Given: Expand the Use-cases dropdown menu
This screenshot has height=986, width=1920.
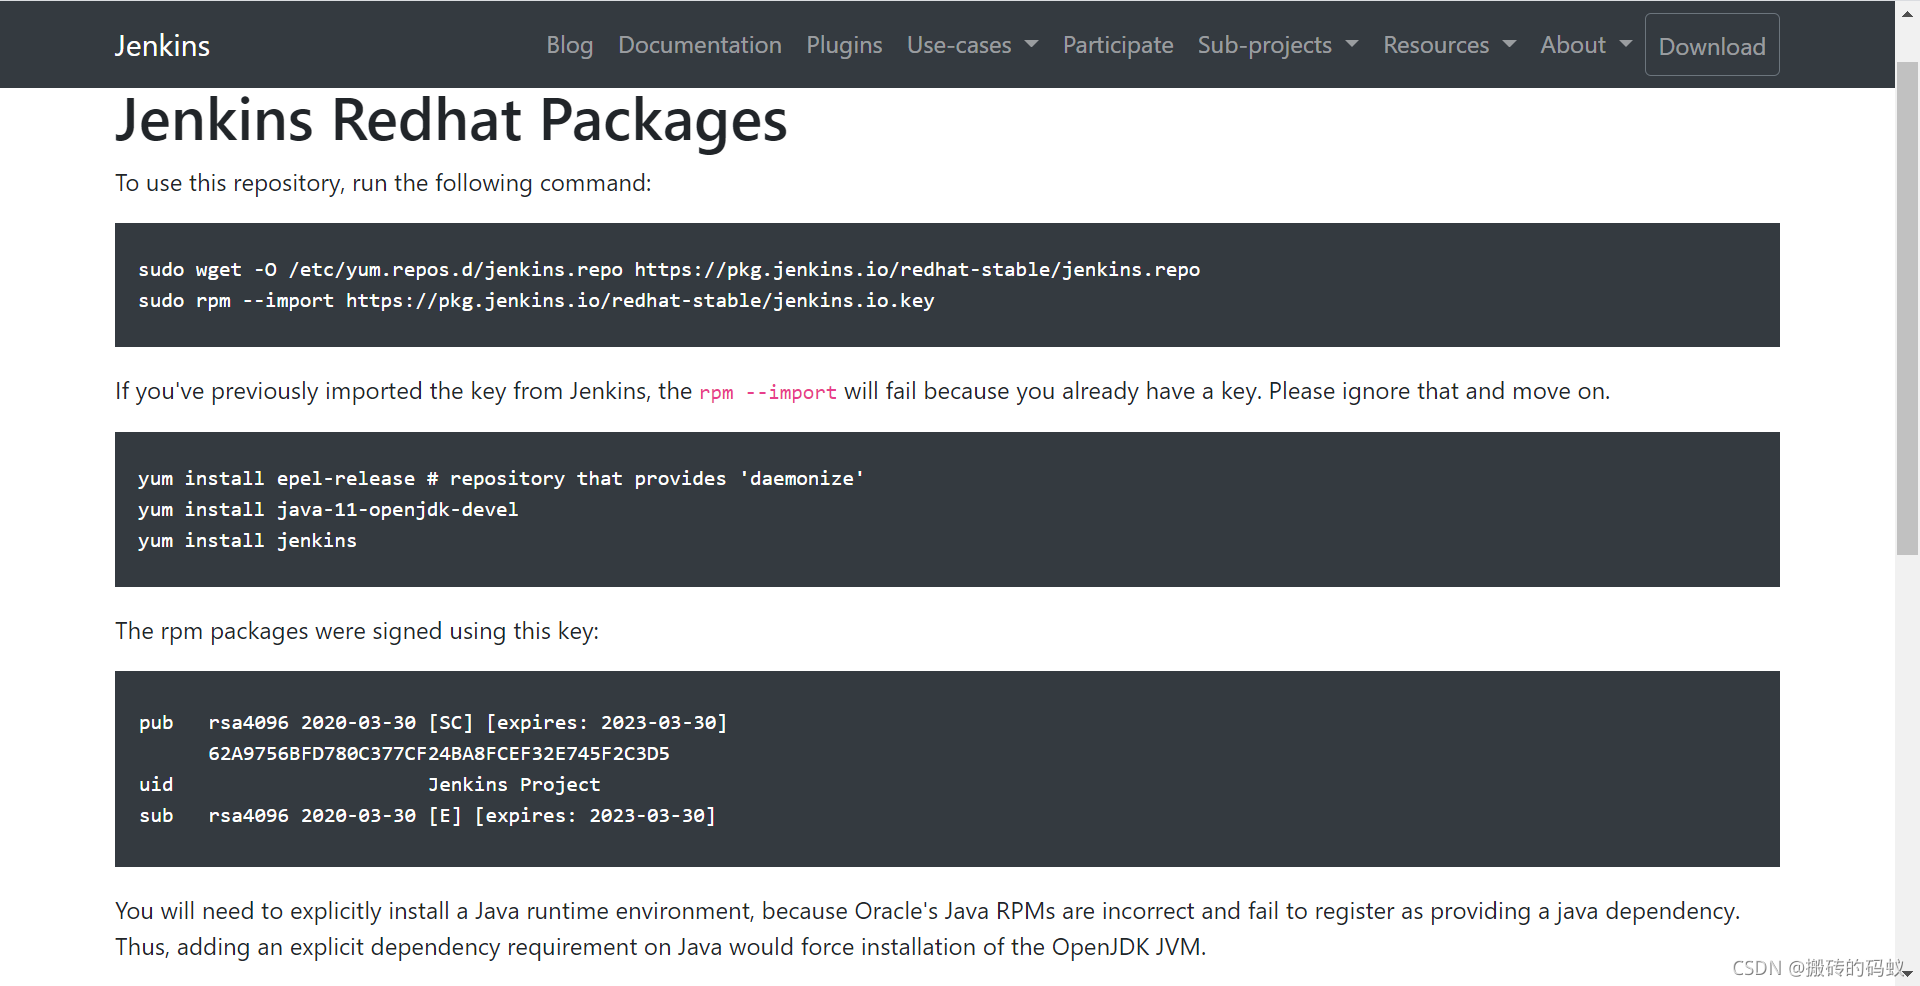Looking at the screenshot, I should coord(972,45).
